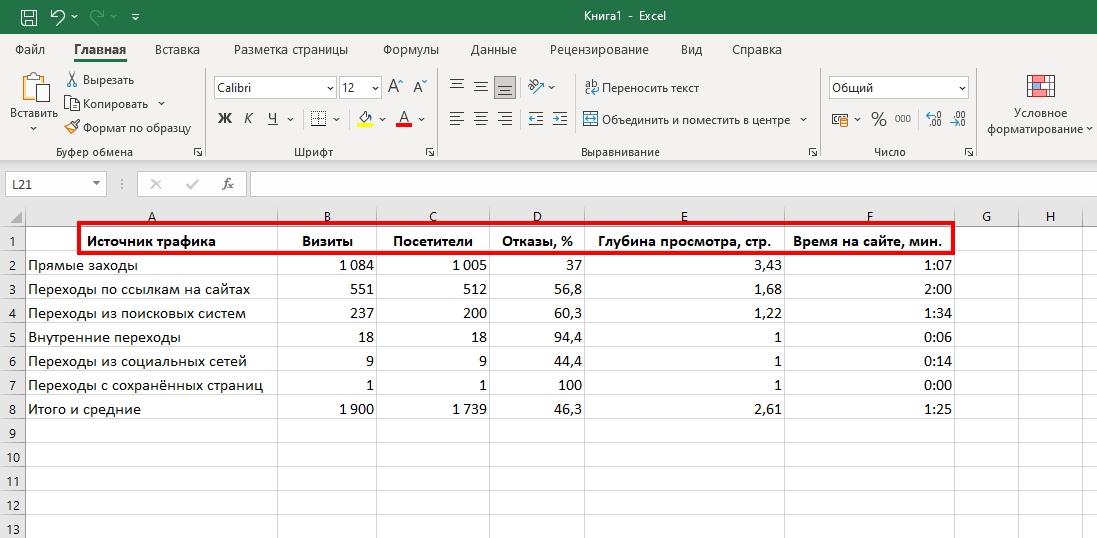Click Копировать to copy selection

click(107, 104)
